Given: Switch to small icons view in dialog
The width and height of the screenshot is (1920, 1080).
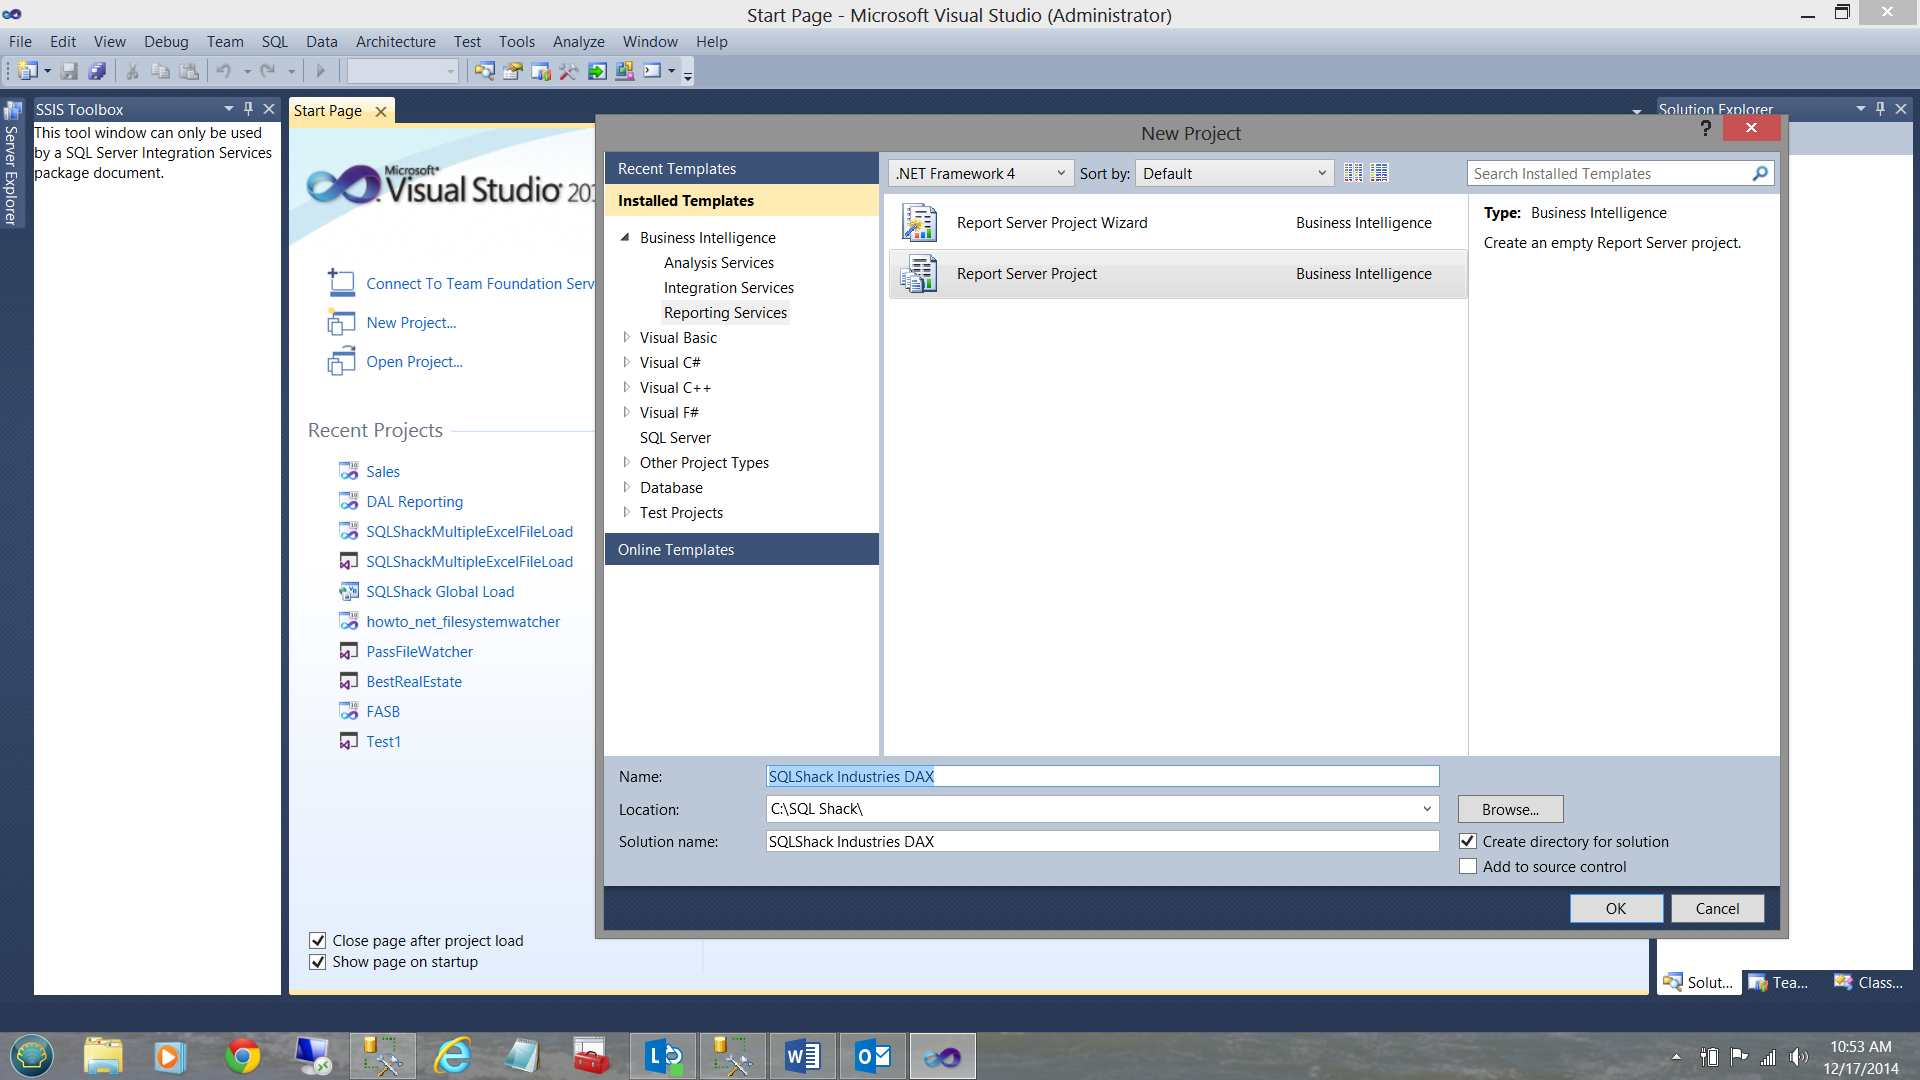Looking at the screenshot, I should pyautogui.click(x=1353, y=173).
